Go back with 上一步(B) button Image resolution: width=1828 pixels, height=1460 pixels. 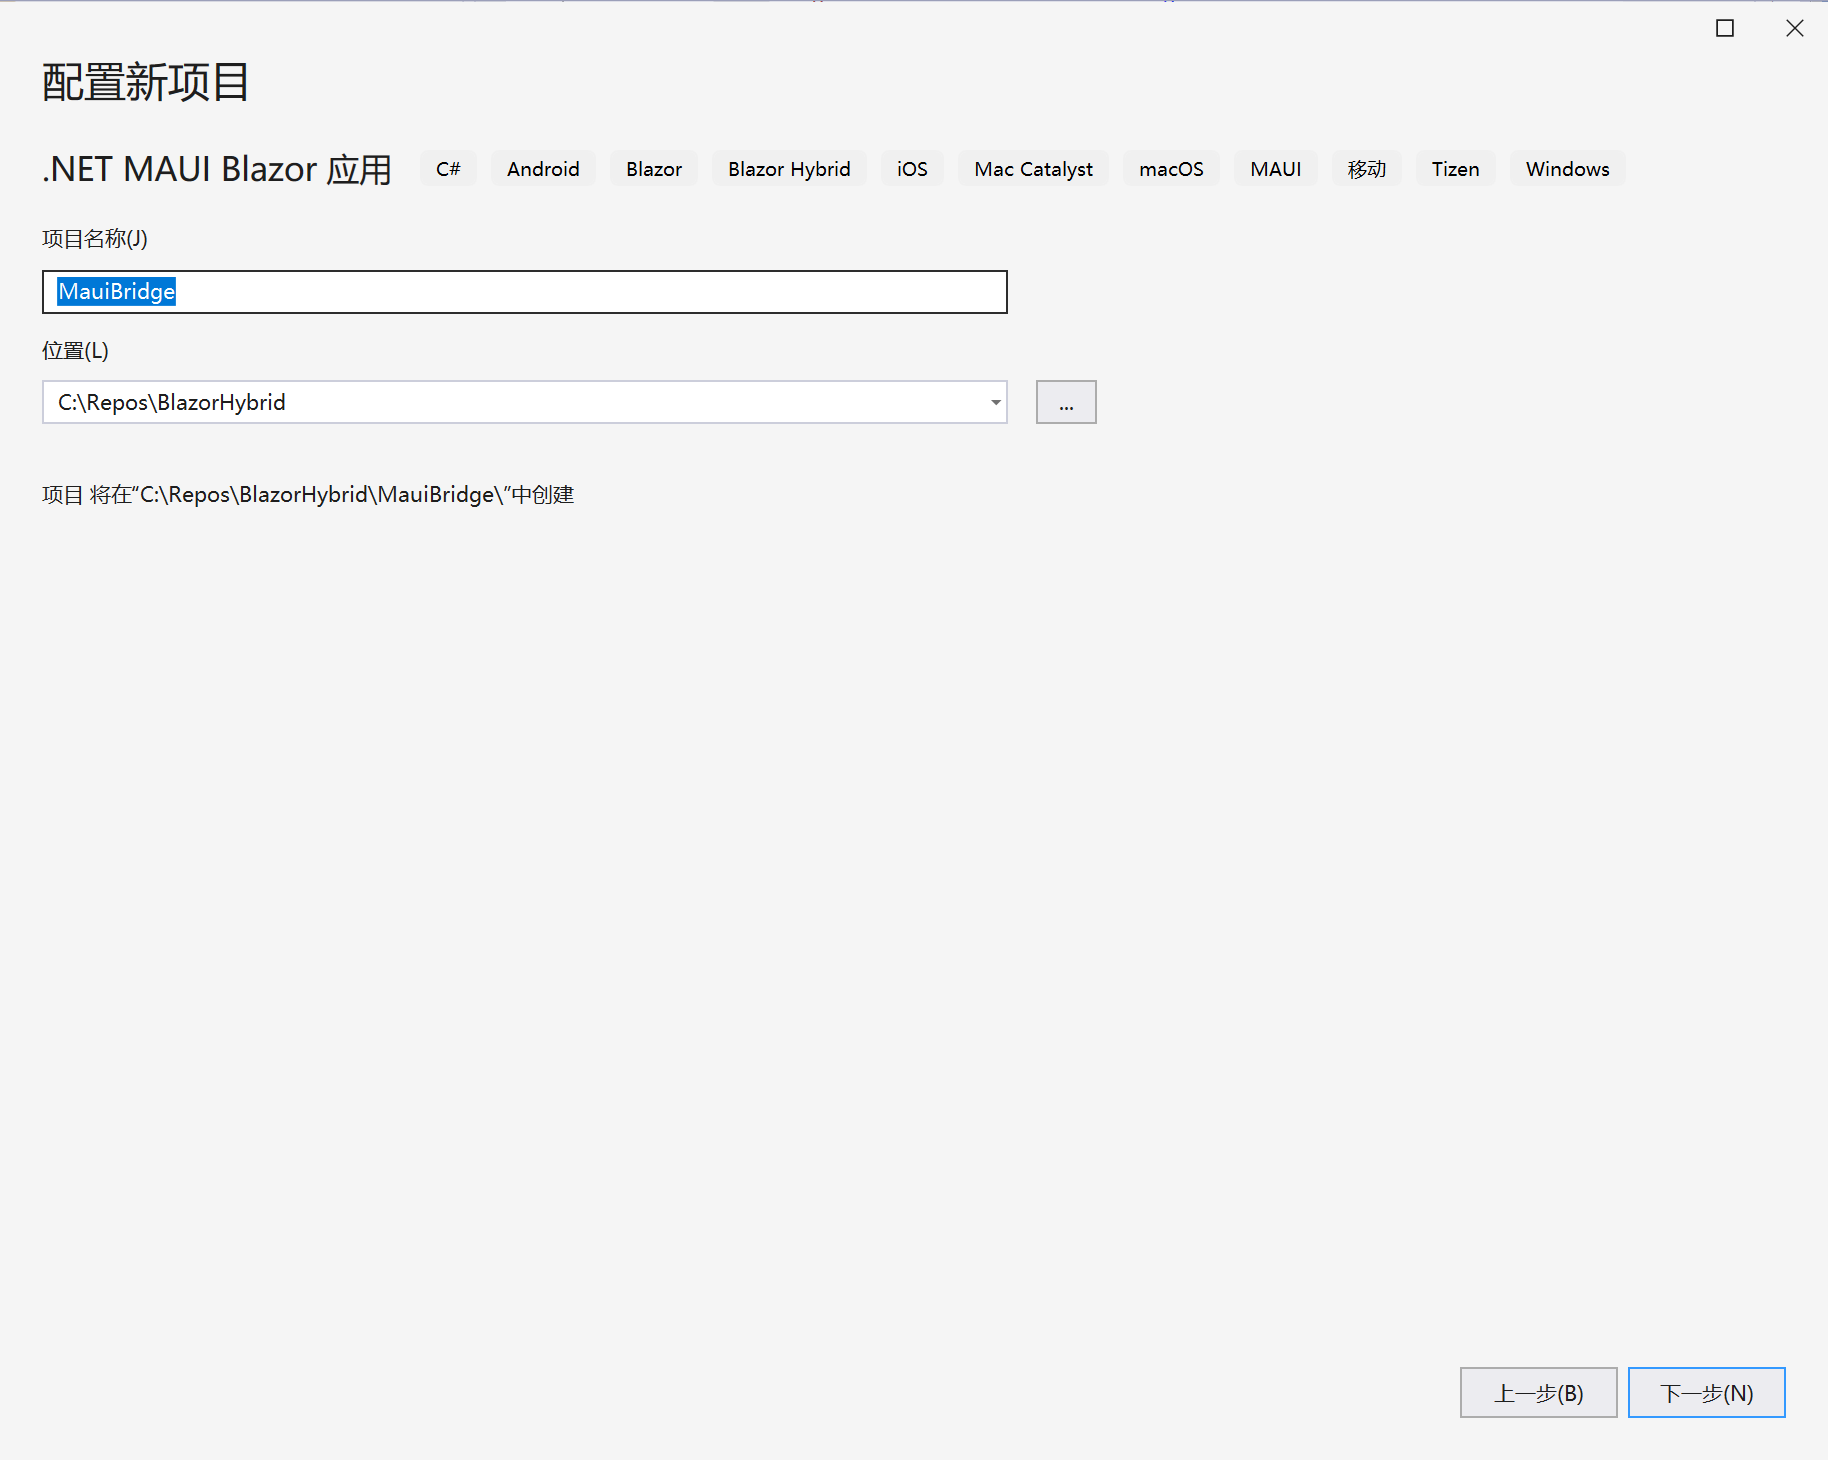click(1538, 1392)
